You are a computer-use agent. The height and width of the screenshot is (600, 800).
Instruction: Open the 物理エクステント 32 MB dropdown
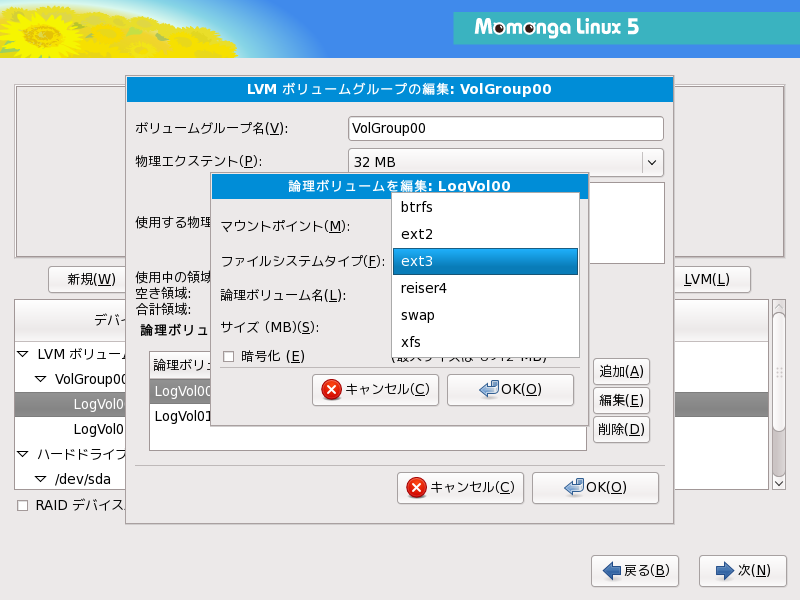point(506,162)
